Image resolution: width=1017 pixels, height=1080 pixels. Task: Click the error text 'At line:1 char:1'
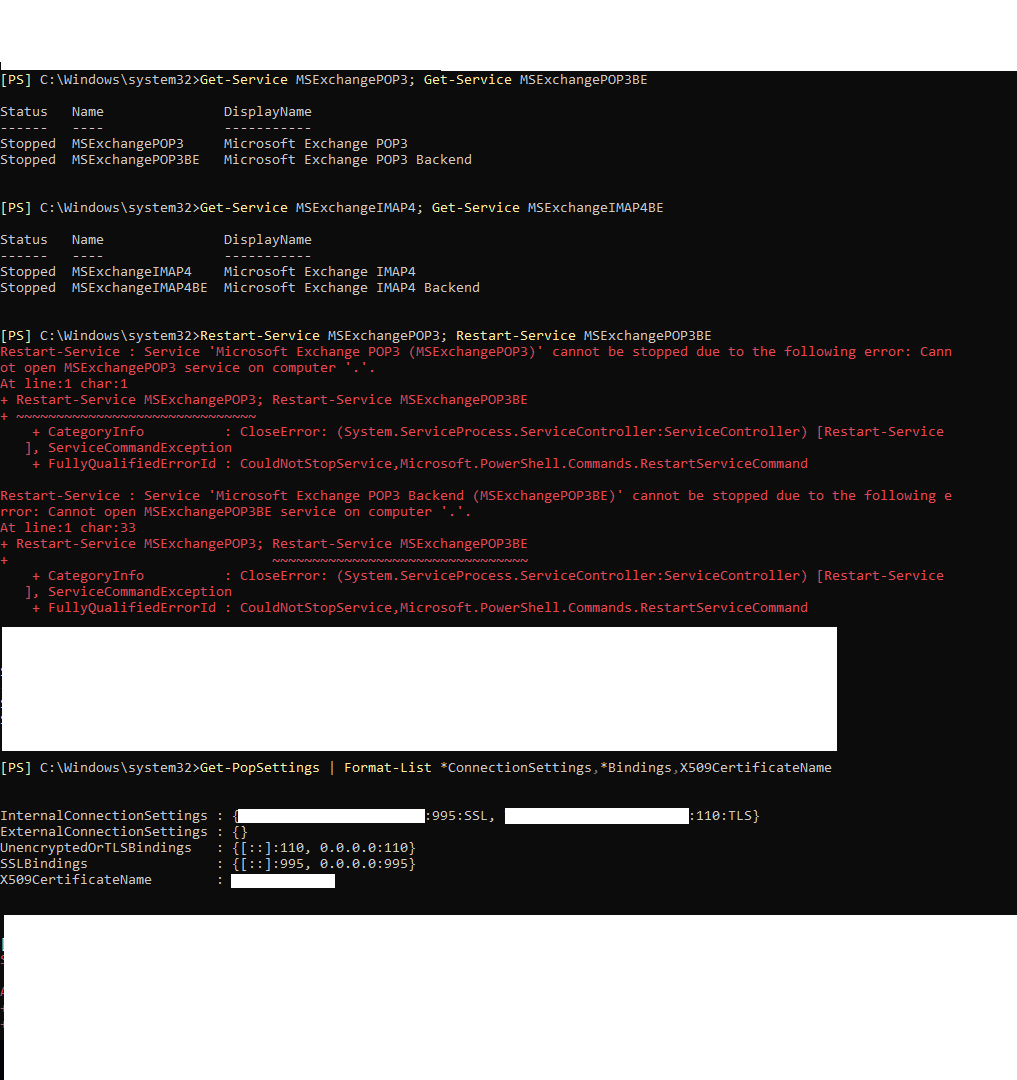64,384
